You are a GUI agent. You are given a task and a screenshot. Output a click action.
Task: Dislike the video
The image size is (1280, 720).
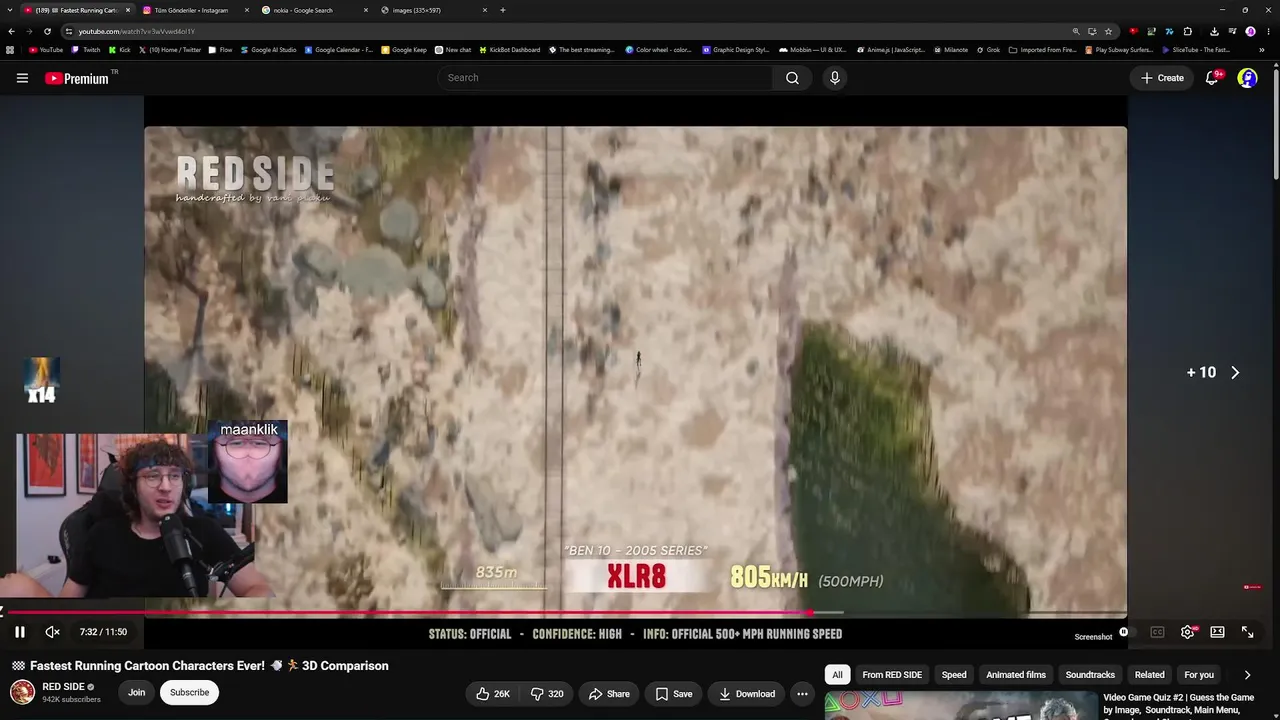point(547,694)
